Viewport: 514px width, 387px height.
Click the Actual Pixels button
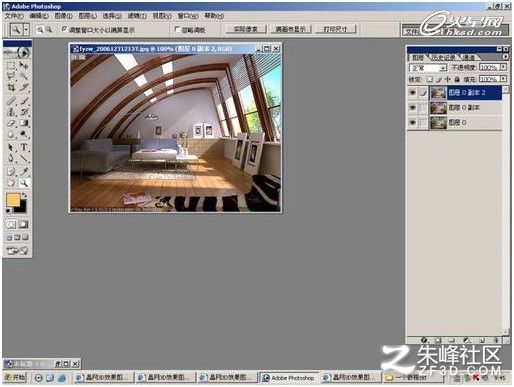(246, 29)
